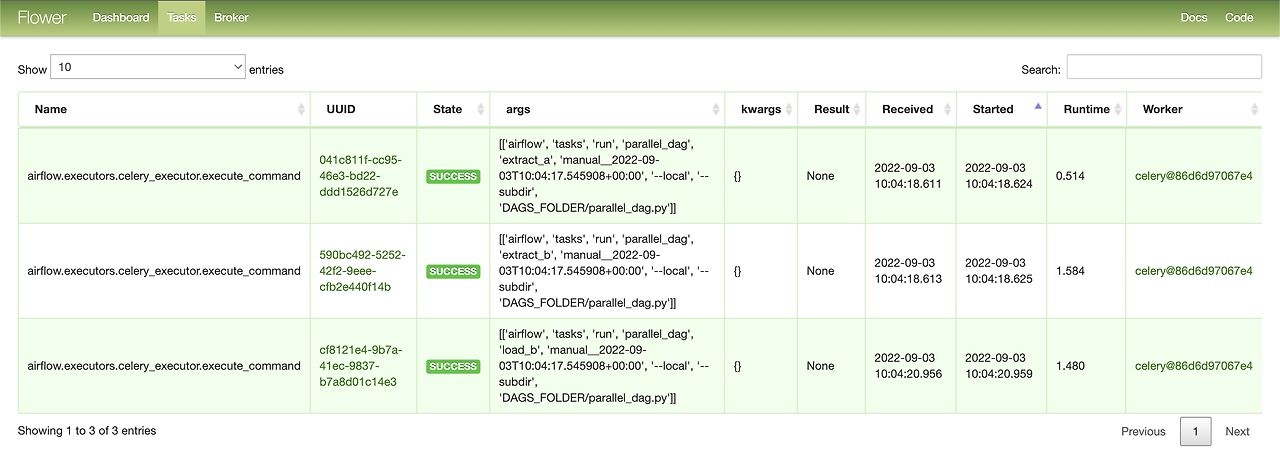Click SUCCESS badge in load_b row
Screen dimensions: 1280x451
453,366
